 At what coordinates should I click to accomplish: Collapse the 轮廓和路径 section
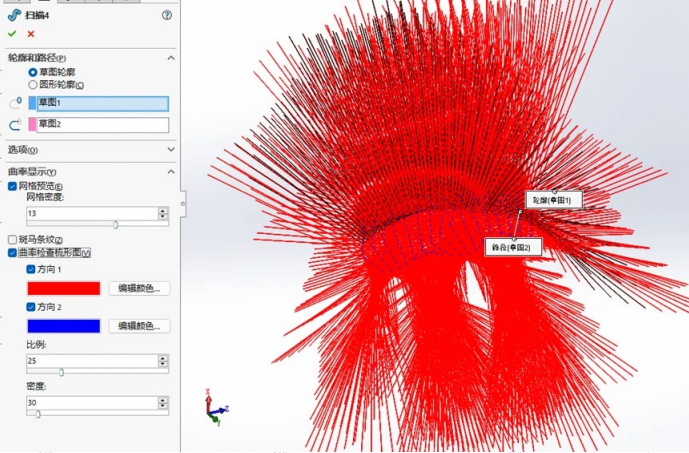(171, 58)
